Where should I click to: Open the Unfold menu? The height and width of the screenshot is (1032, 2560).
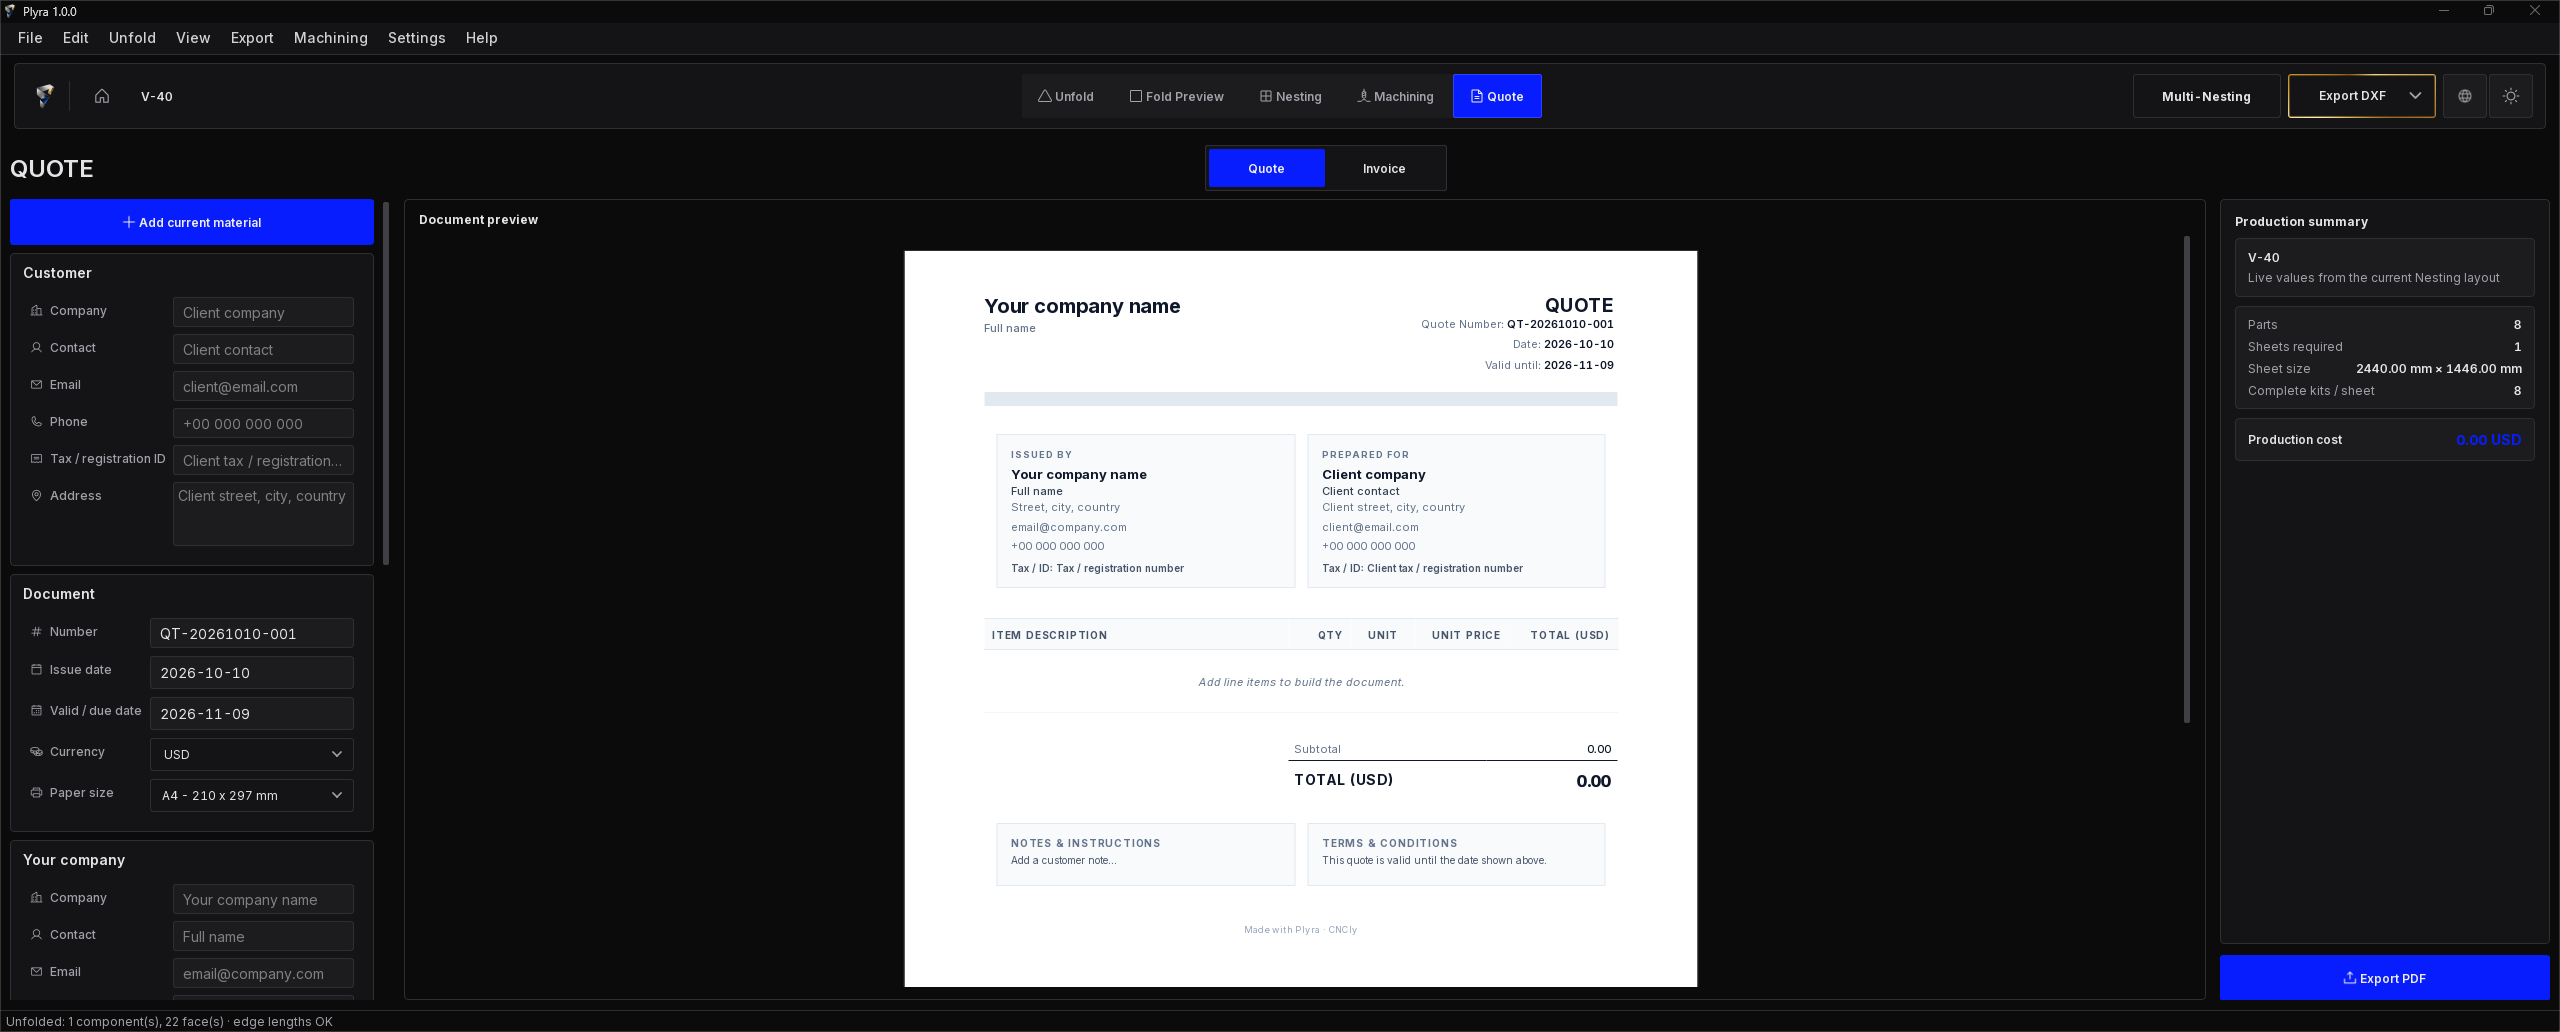click(132, 38)
